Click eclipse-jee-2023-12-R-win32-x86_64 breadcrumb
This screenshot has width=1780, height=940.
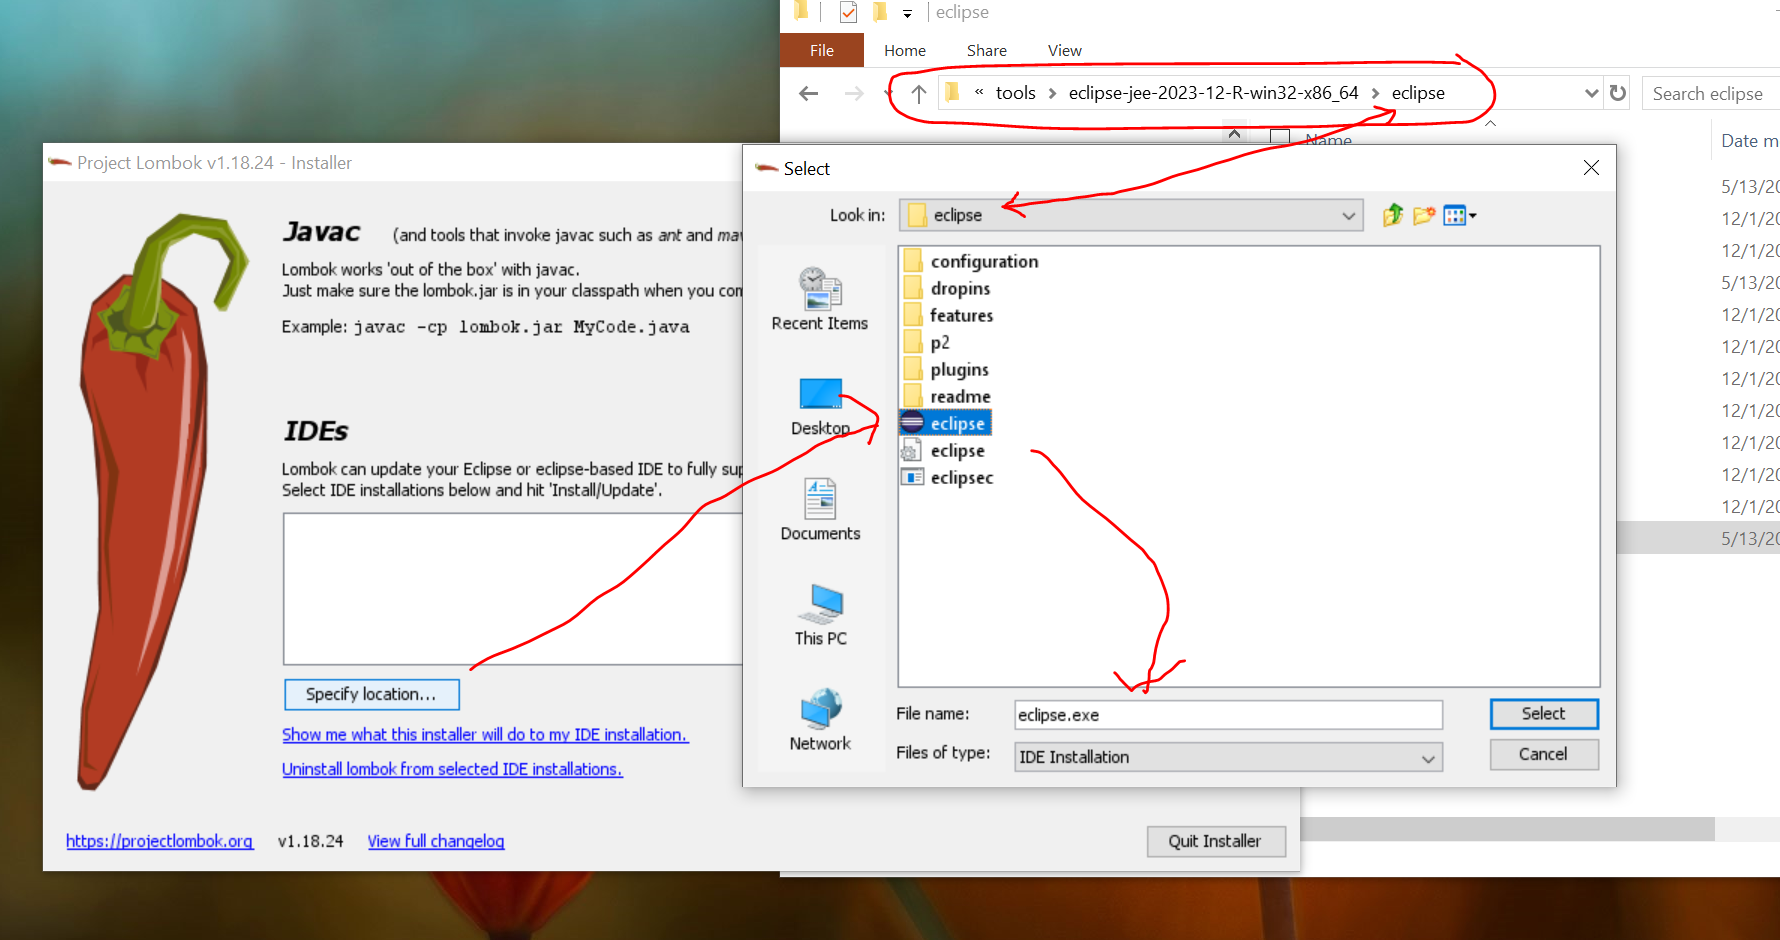[1213, 93]
